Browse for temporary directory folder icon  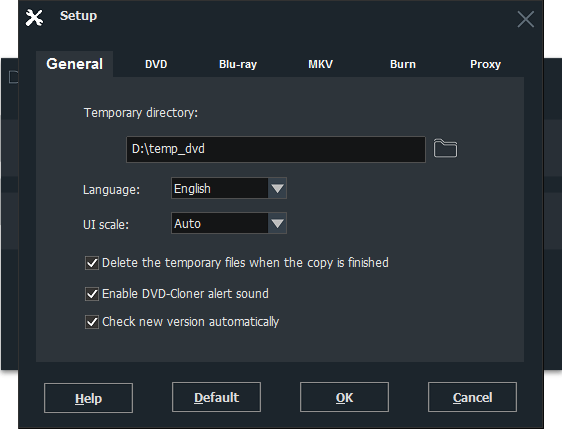click(445, 148)
